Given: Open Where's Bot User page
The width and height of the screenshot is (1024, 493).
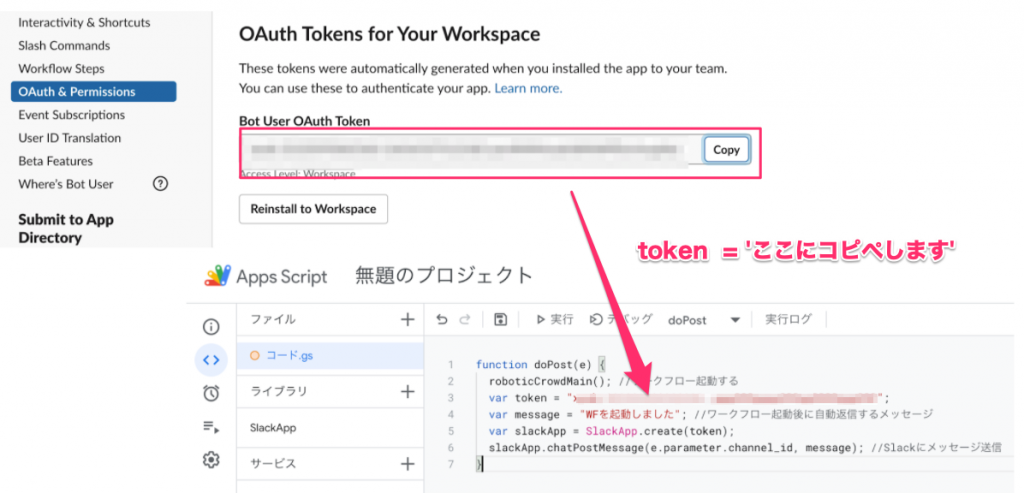Looking at the screenshot, I should point(66,184).
